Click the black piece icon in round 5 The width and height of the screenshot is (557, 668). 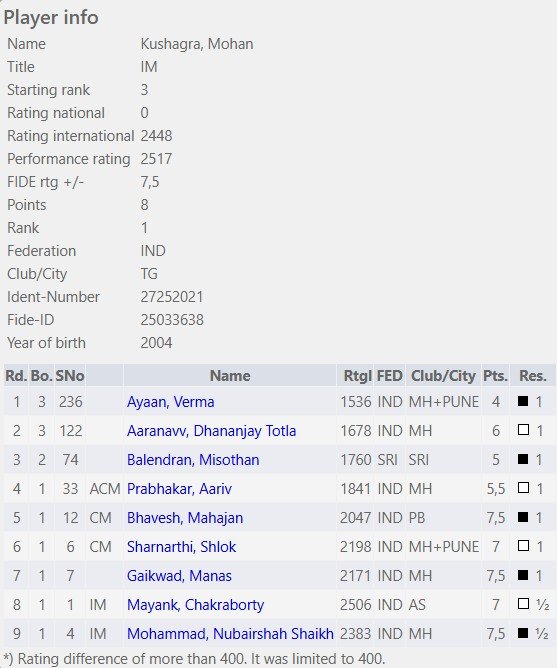[x=523, y=517]
